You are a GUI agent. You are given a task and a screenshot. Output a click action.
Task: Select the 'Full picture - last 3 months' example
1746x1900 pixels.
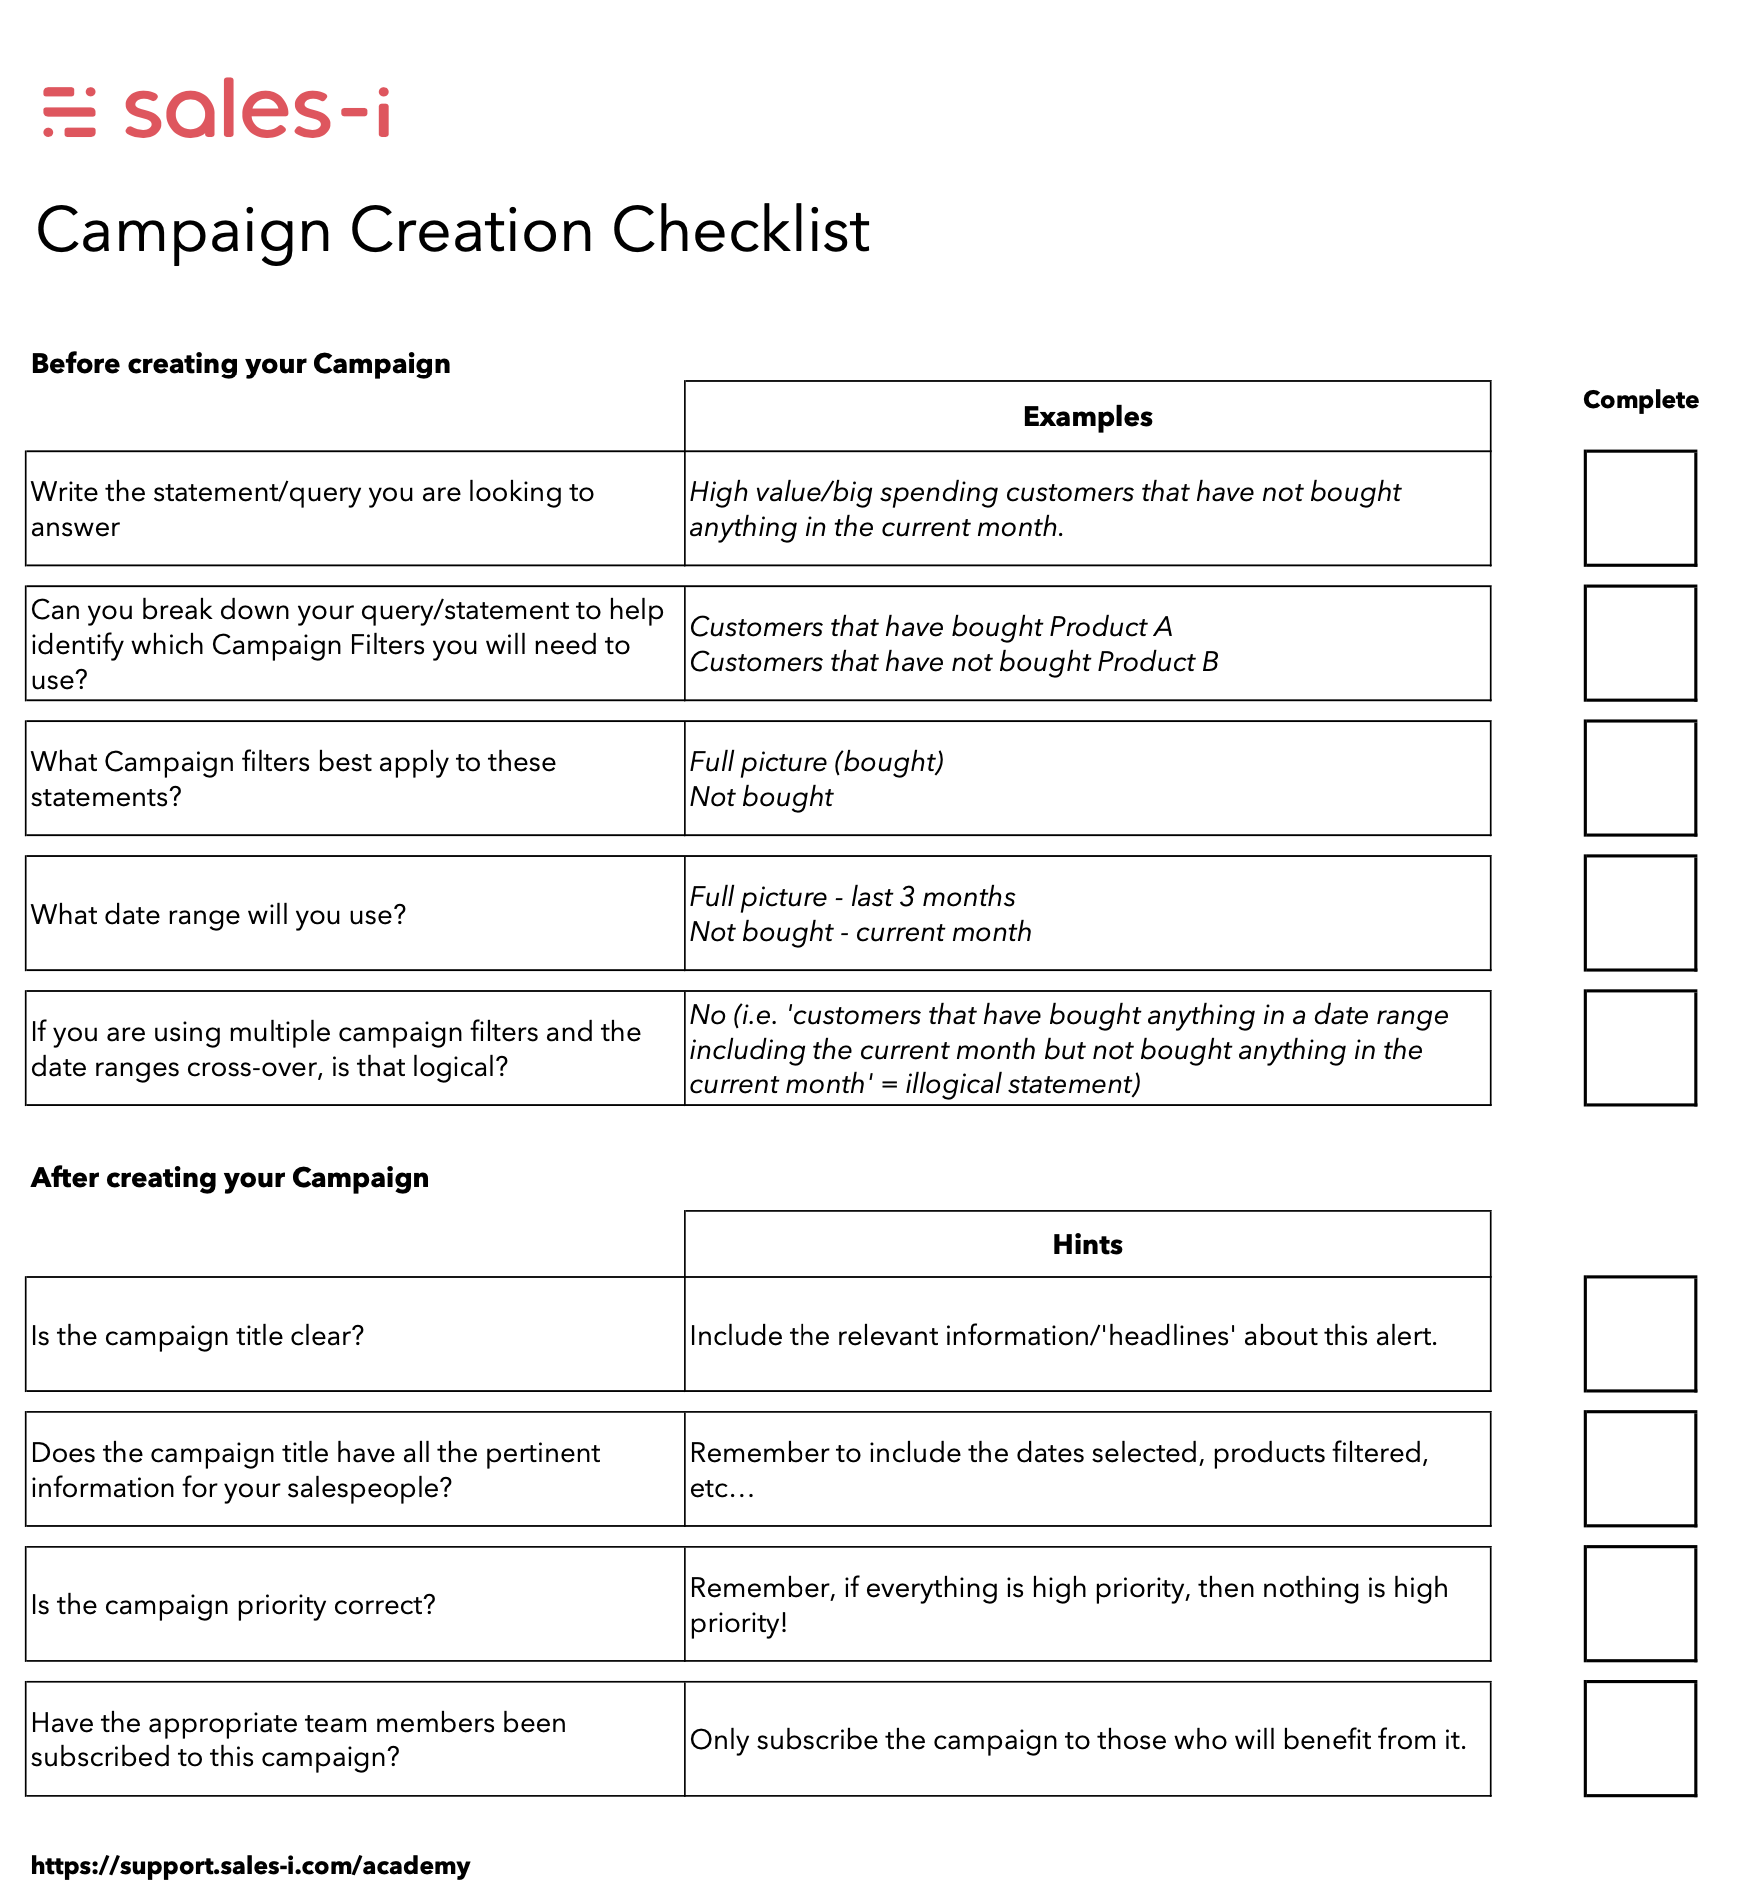[852, 896]
